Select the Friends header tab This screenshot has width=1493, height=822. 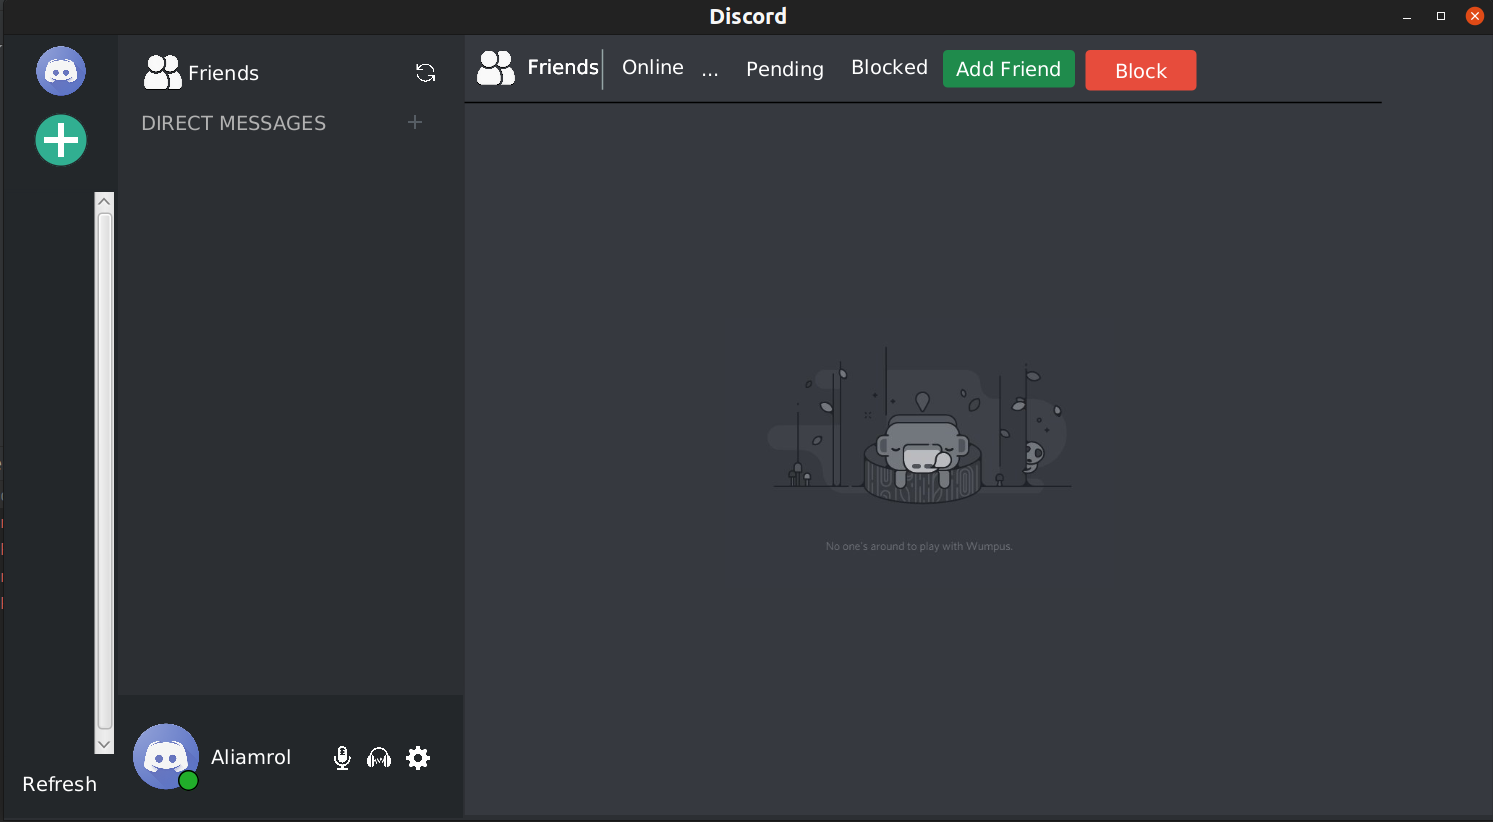coord(563,67)
